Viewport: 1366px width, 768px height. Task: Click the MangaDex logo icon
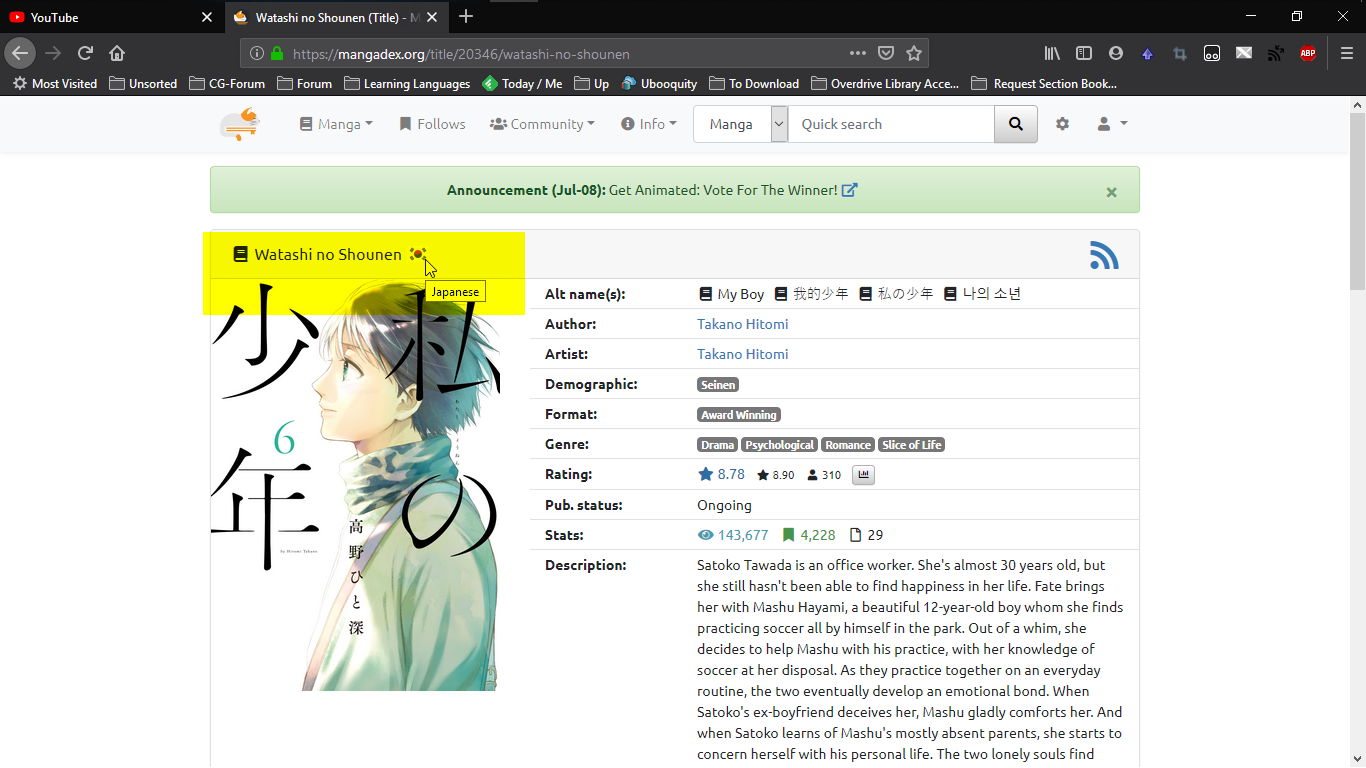(240, 124)
